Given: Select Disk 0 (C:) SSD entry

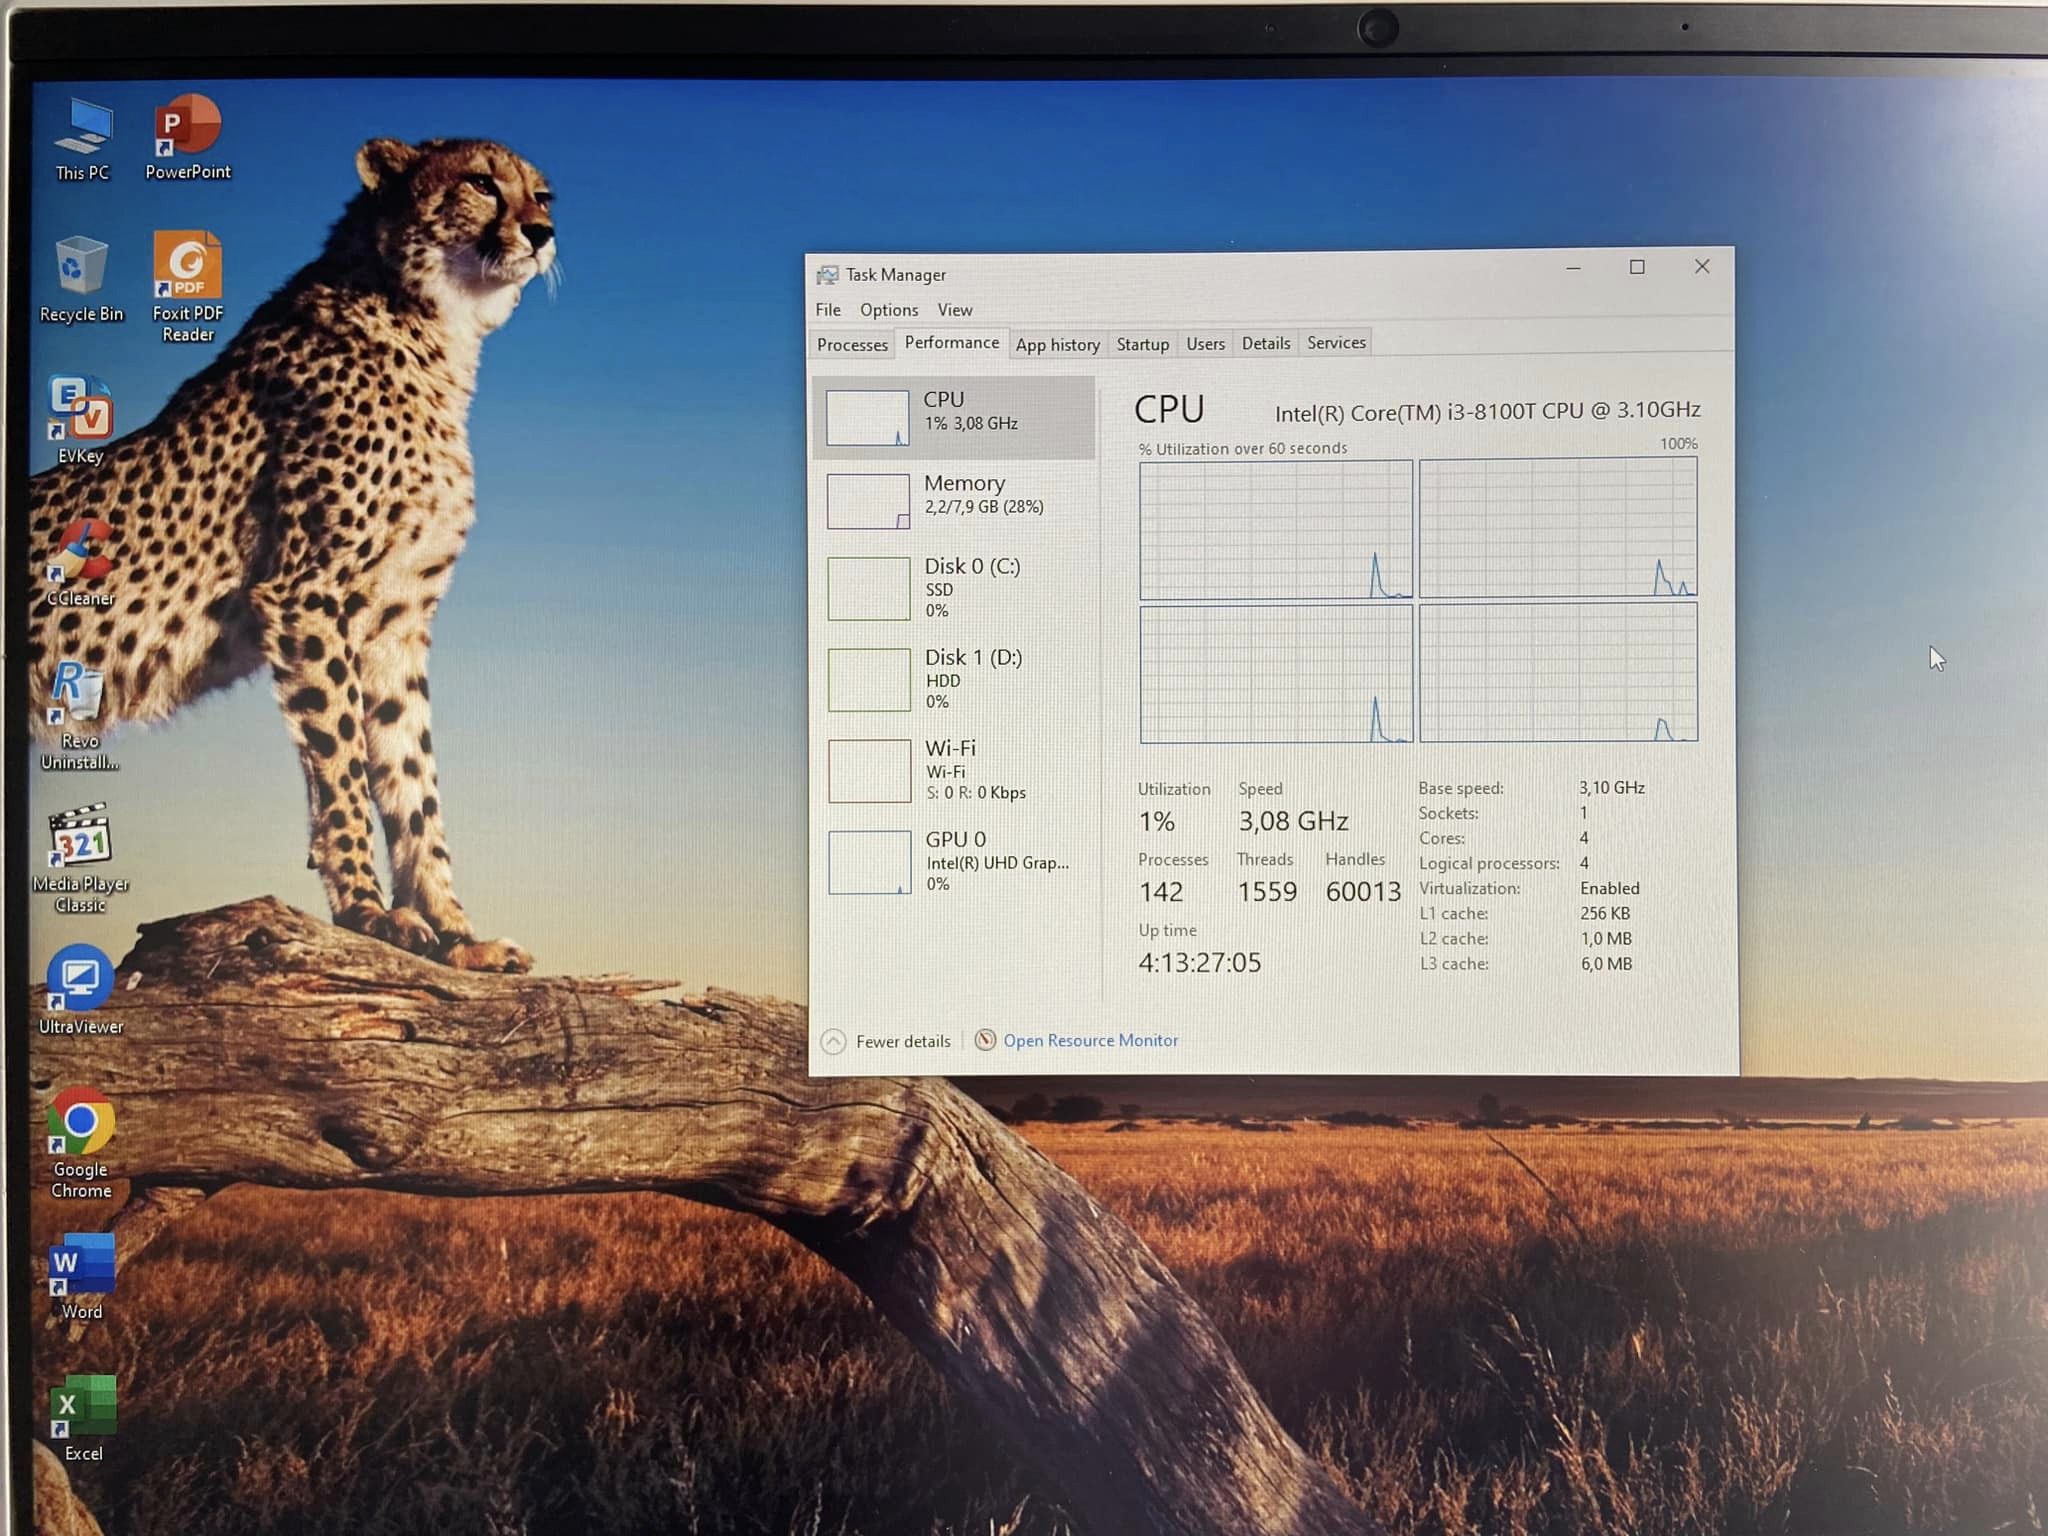Looking at the screenshot, I should [955, 588].
